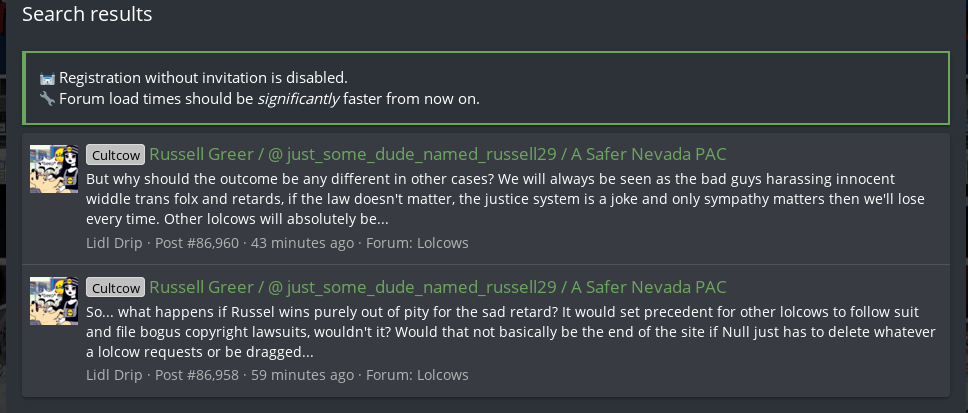Click the Search results heading
Viewport: 968px width, 413px height.
[x=87, y=14]
